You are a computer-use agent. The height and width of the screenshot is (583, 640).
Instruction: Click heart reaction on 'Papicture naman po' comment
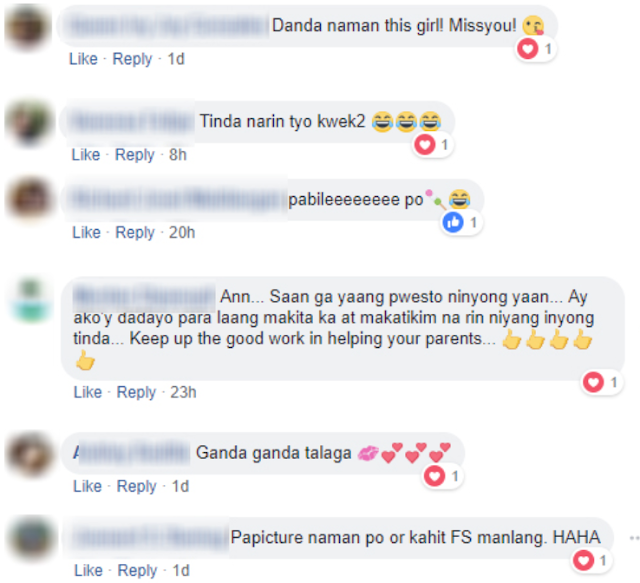click(x=583, y=561)
